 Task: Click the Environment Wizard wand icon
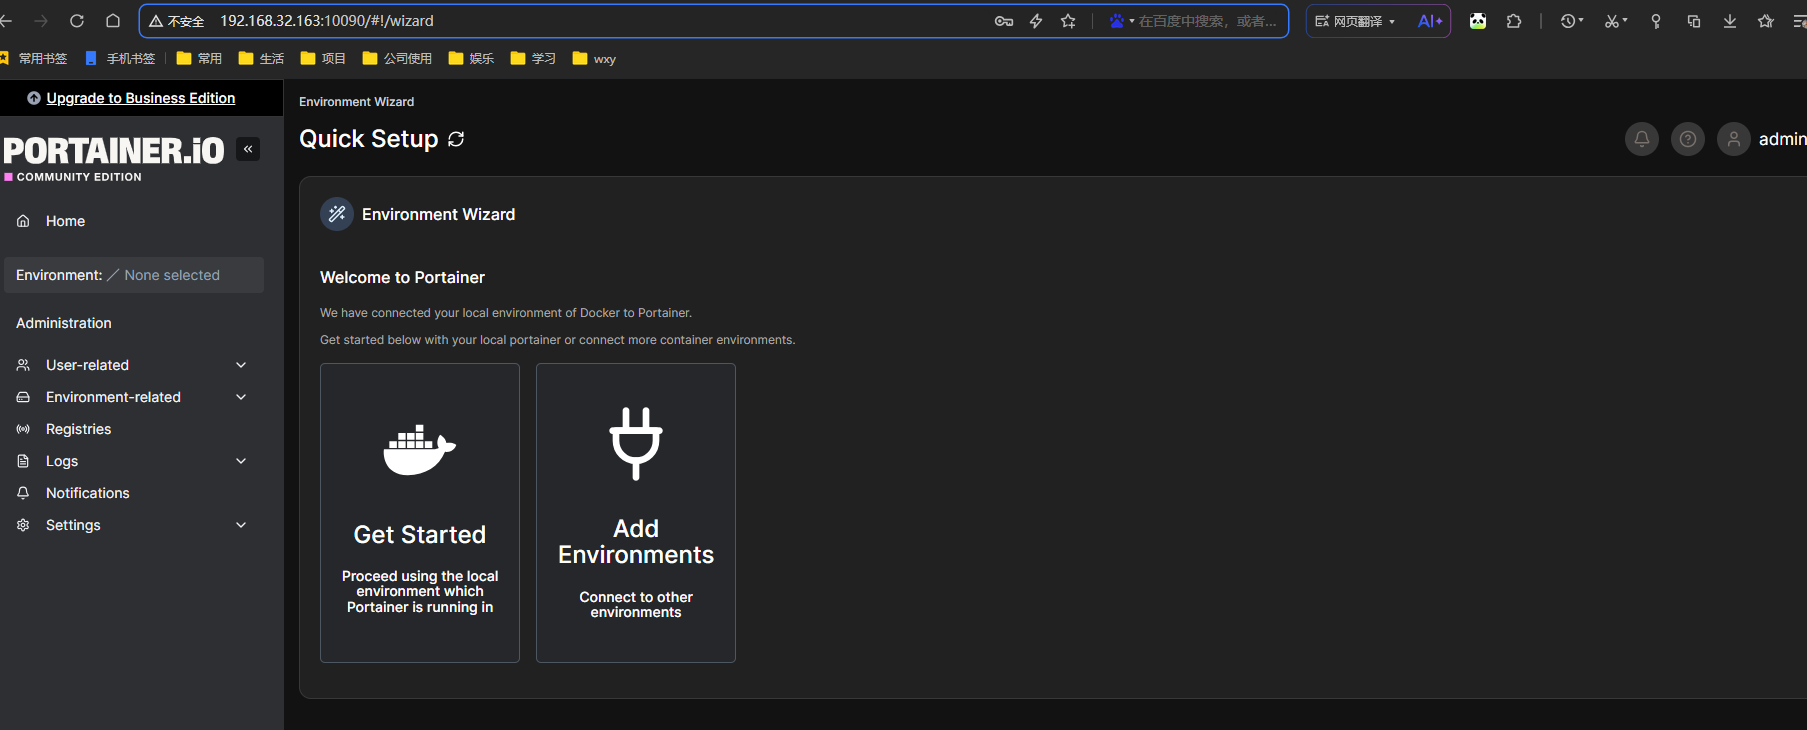[x=337, y=214]
